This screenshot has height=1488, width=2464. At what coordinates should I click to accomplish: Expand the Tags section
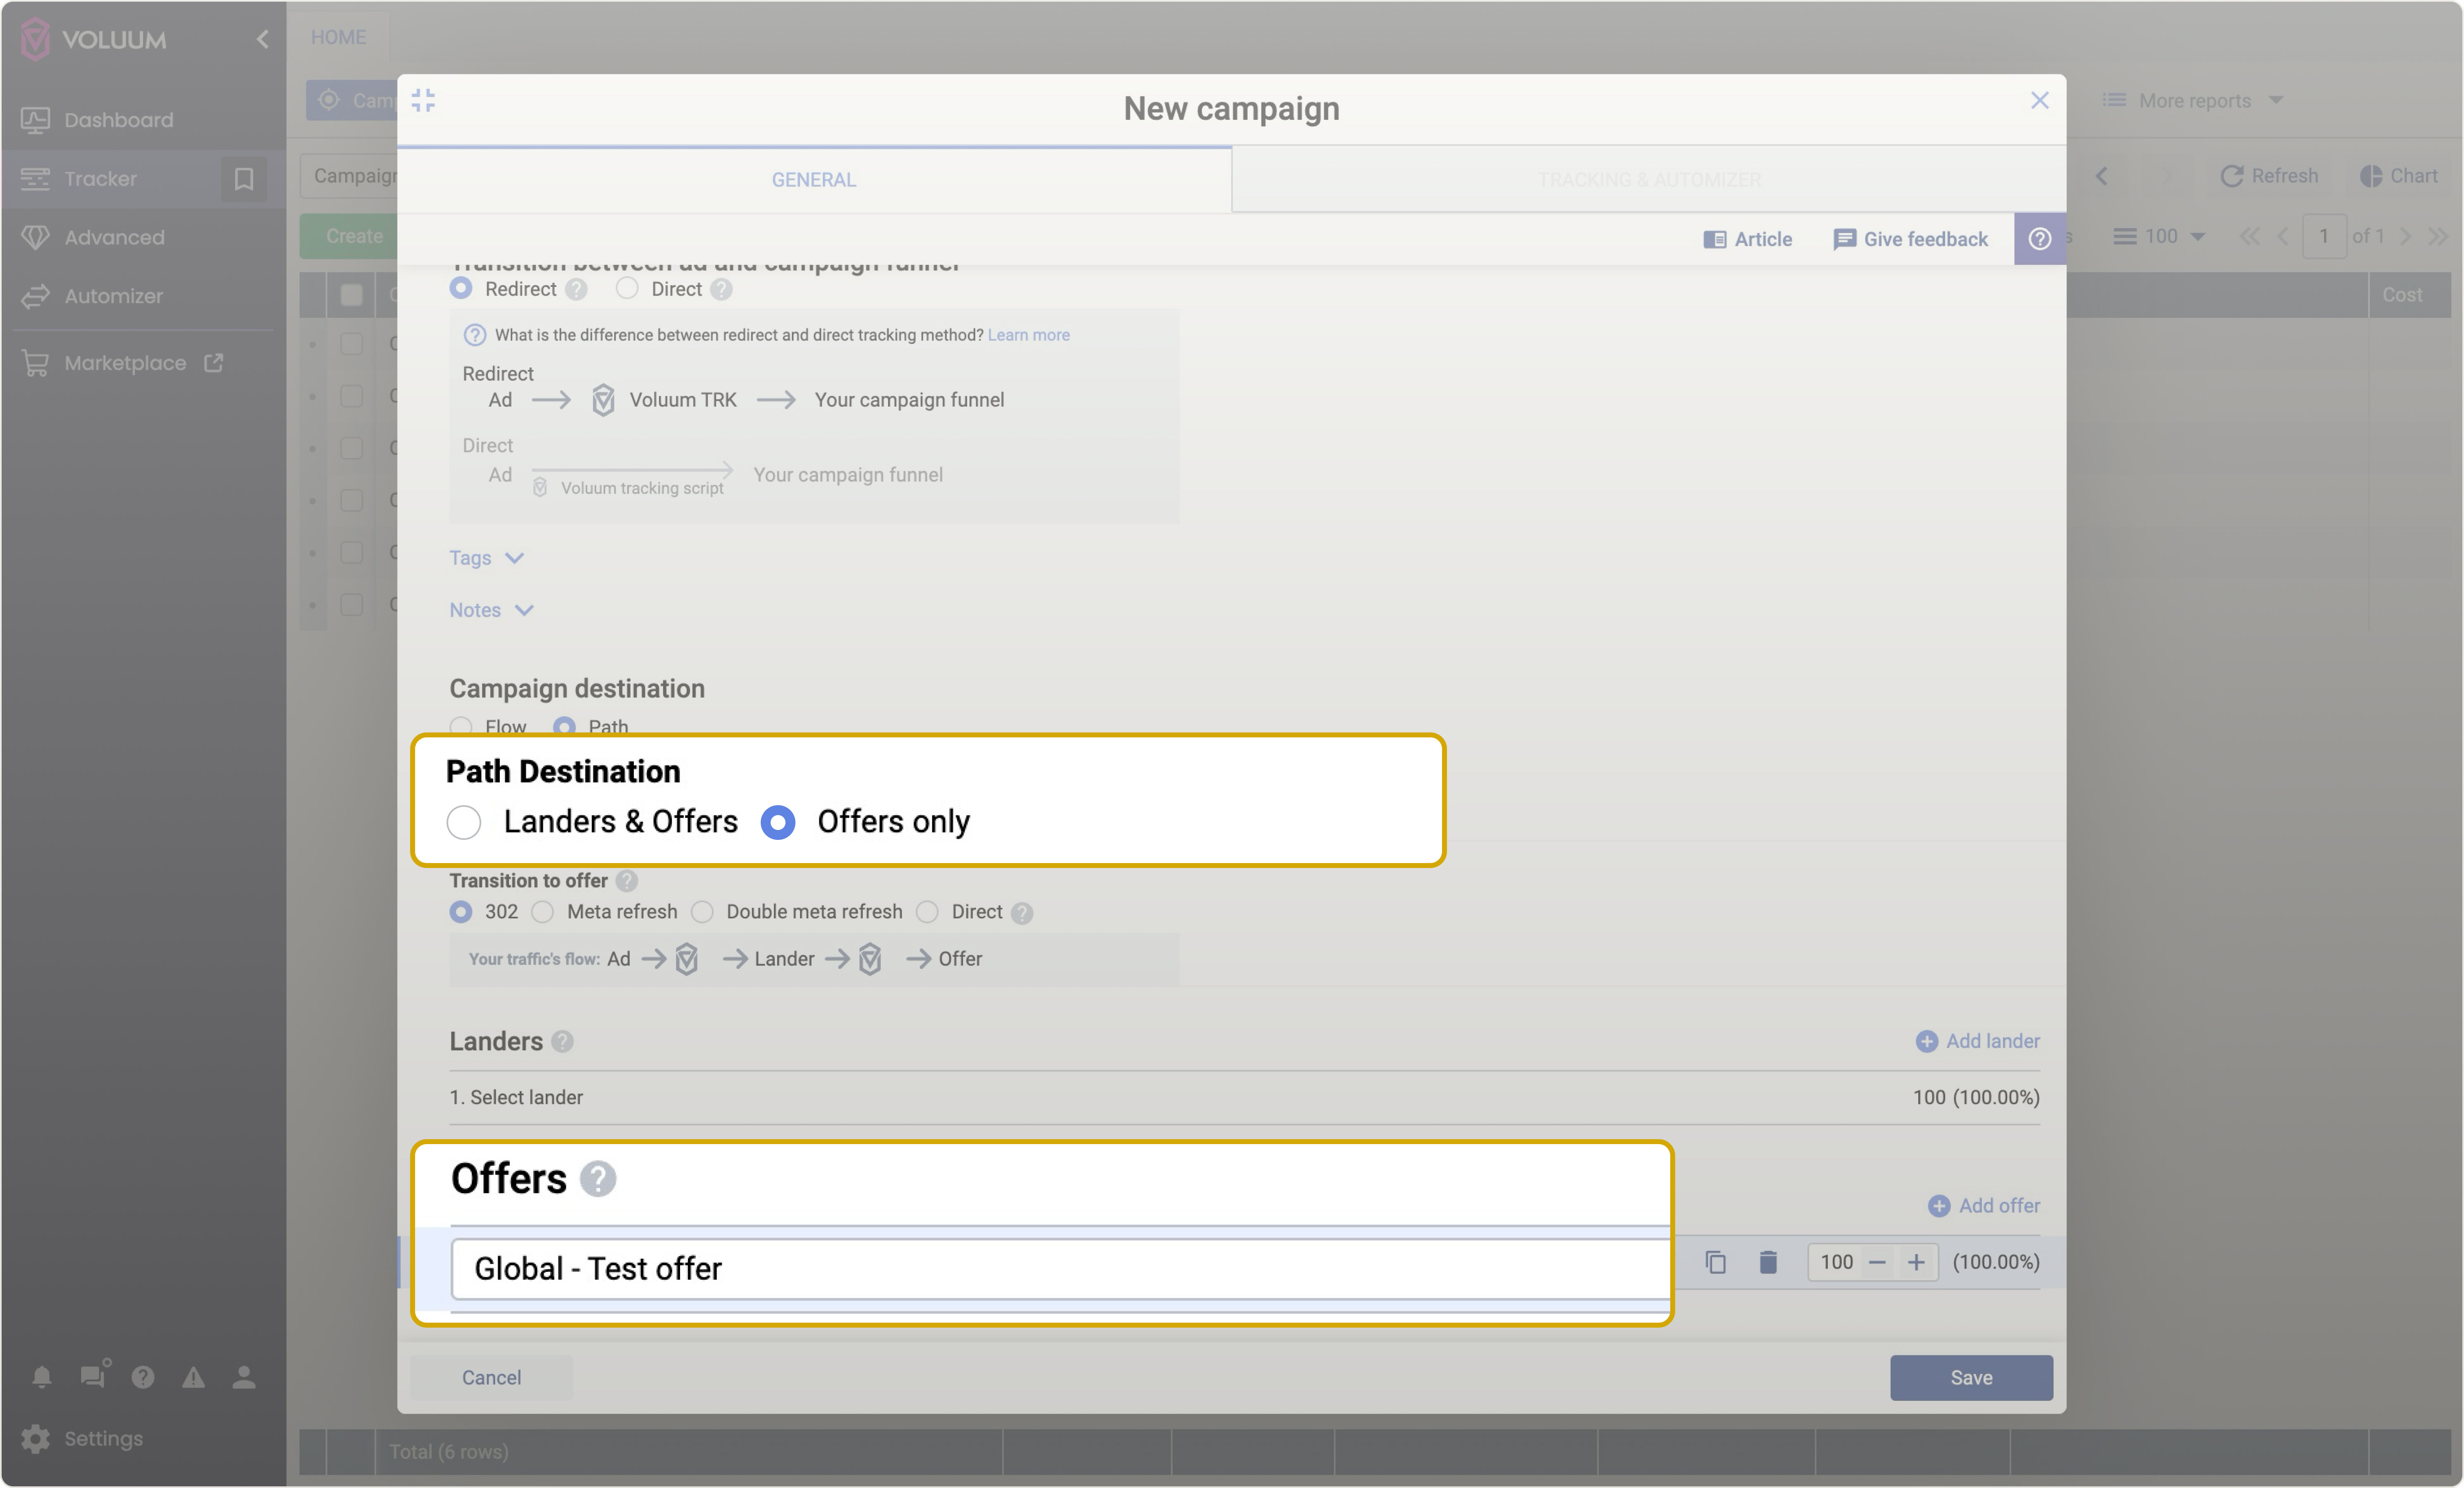click(x=486, y=558)
